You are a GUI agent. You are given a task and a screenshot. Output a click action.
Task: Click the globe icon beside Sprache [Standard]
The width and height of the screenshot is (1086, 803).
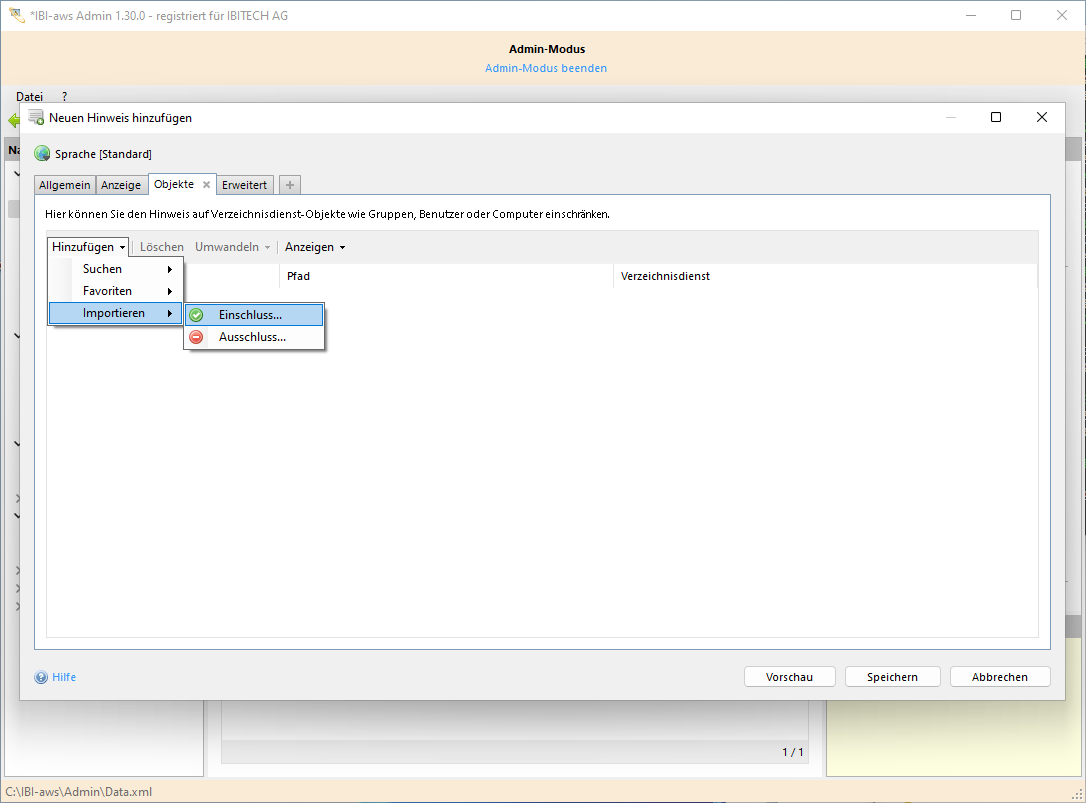tap(42, 154)
